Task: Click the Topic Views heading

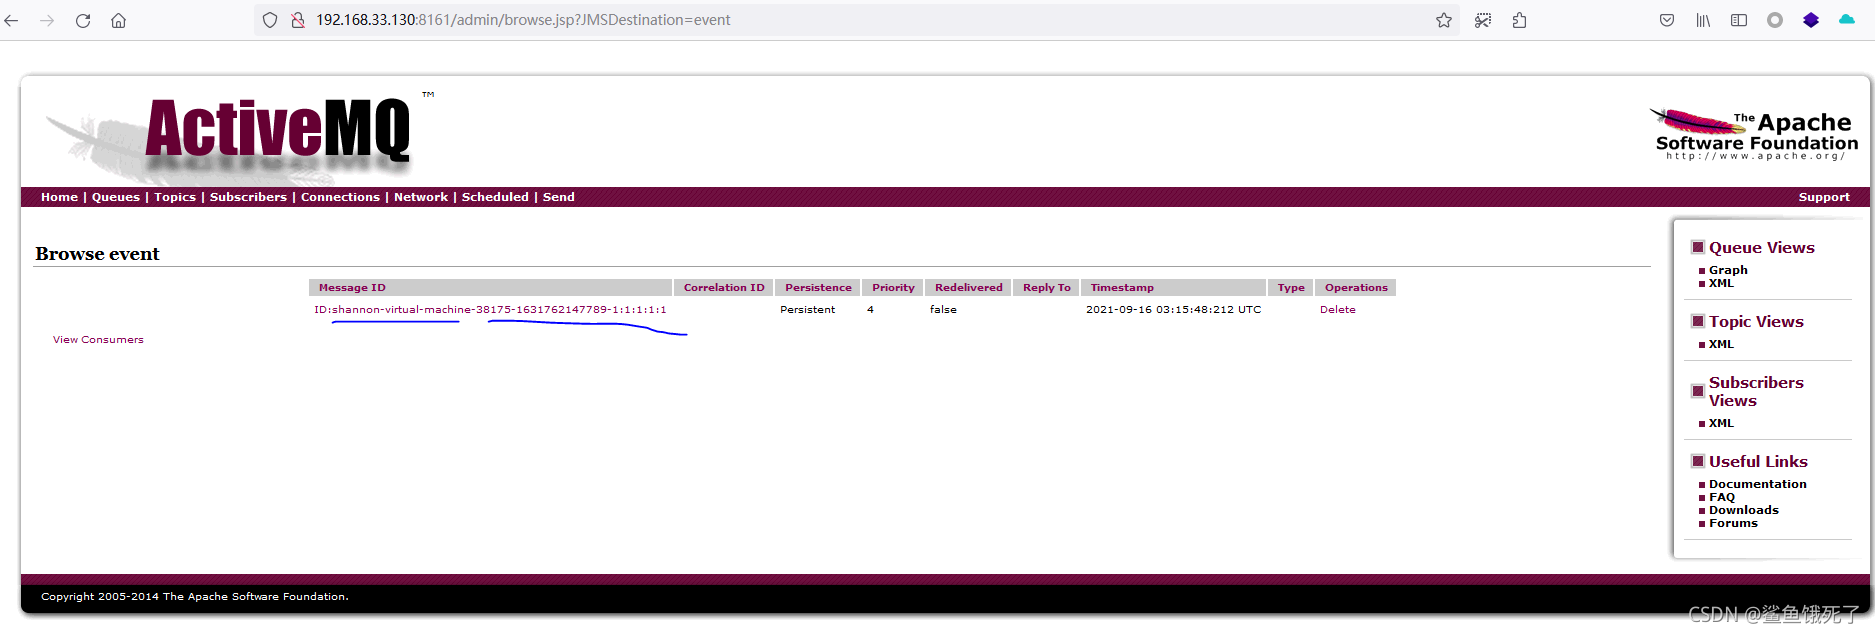Action: tap(1756, 322)
